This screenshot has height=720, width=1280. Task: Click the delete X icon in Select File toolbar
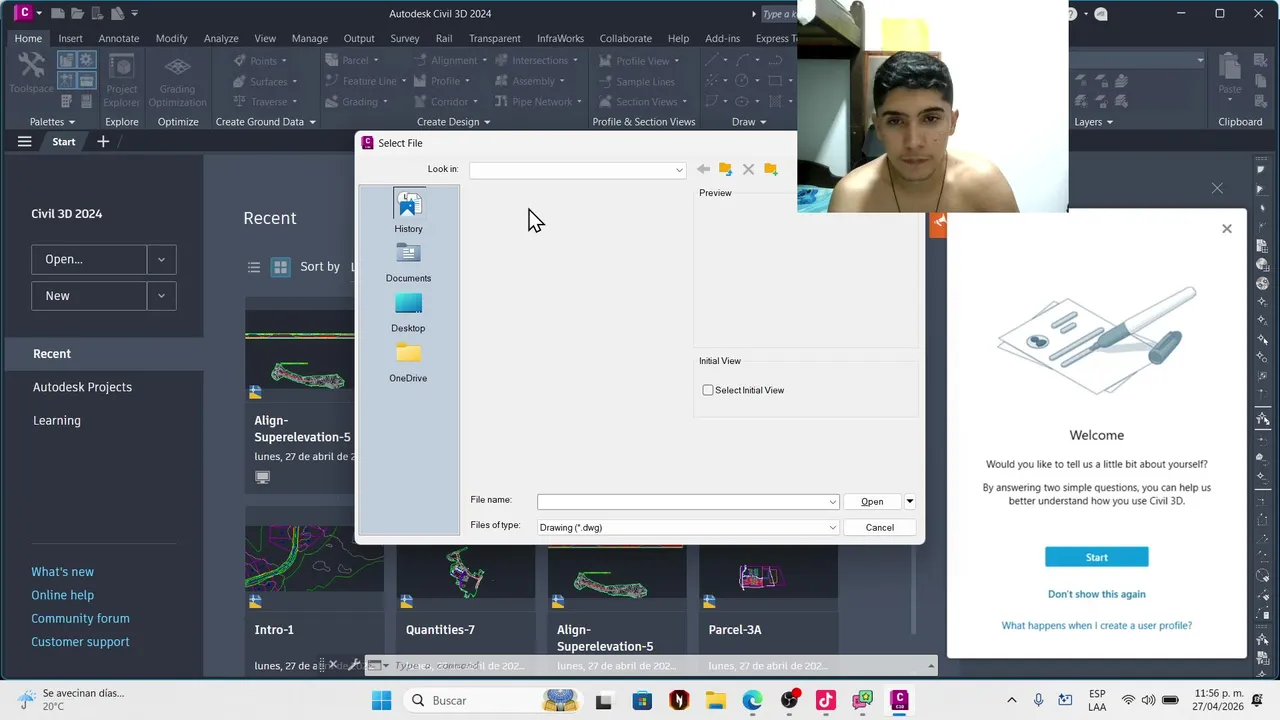point(748,169)
